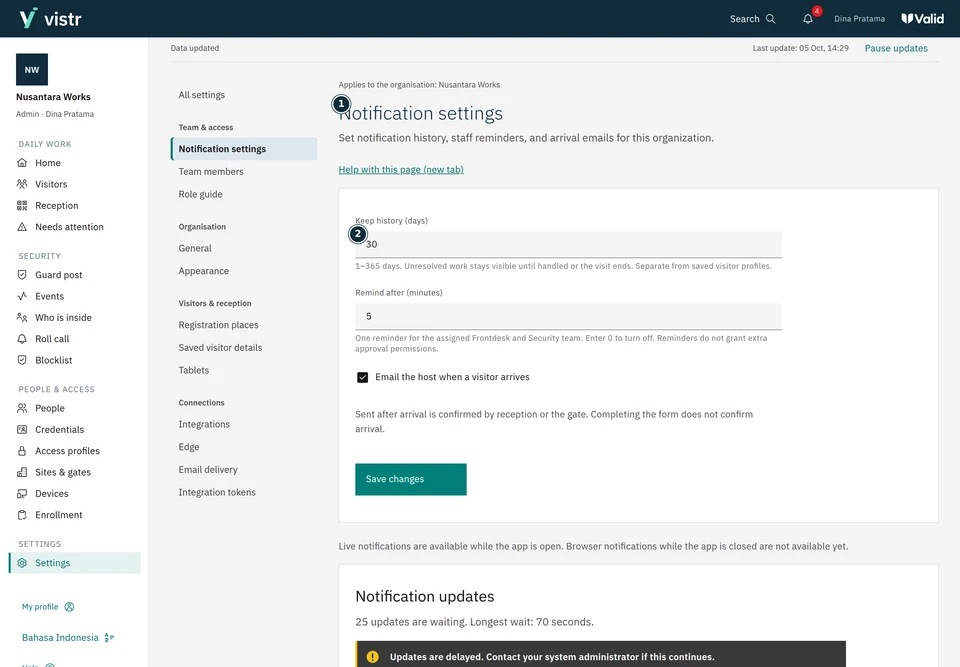Click the Events activity icon
This screenshot has width=960, height=667.
click(x=22, y=296)
